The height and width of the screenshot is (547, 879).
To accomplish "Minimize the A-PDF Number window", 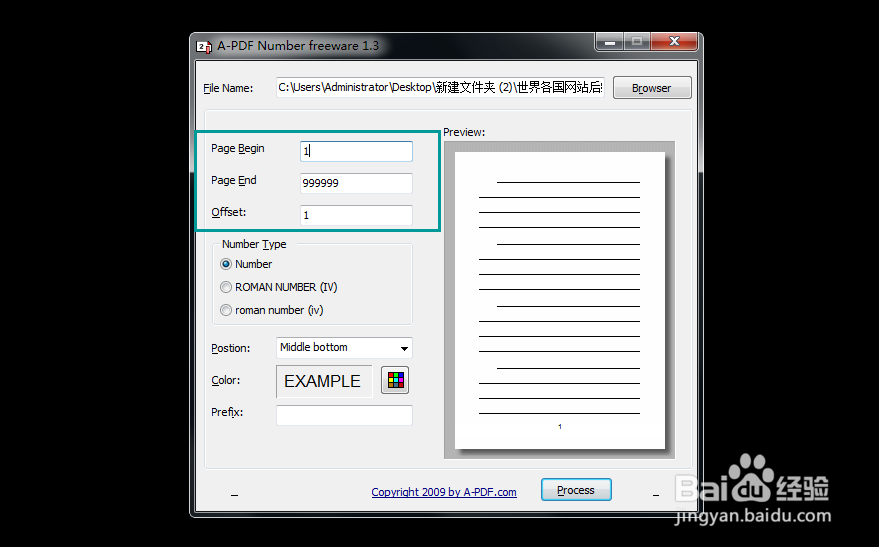I will coord(610,41).
